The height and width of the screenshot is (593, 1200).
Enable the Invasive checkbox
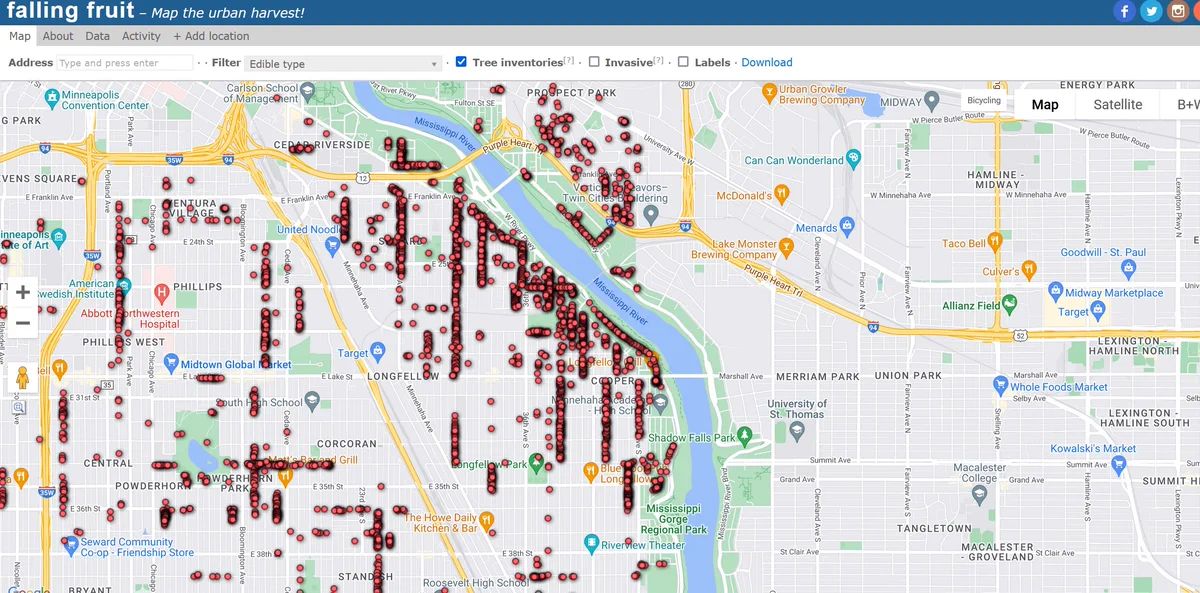pos(594,62)
